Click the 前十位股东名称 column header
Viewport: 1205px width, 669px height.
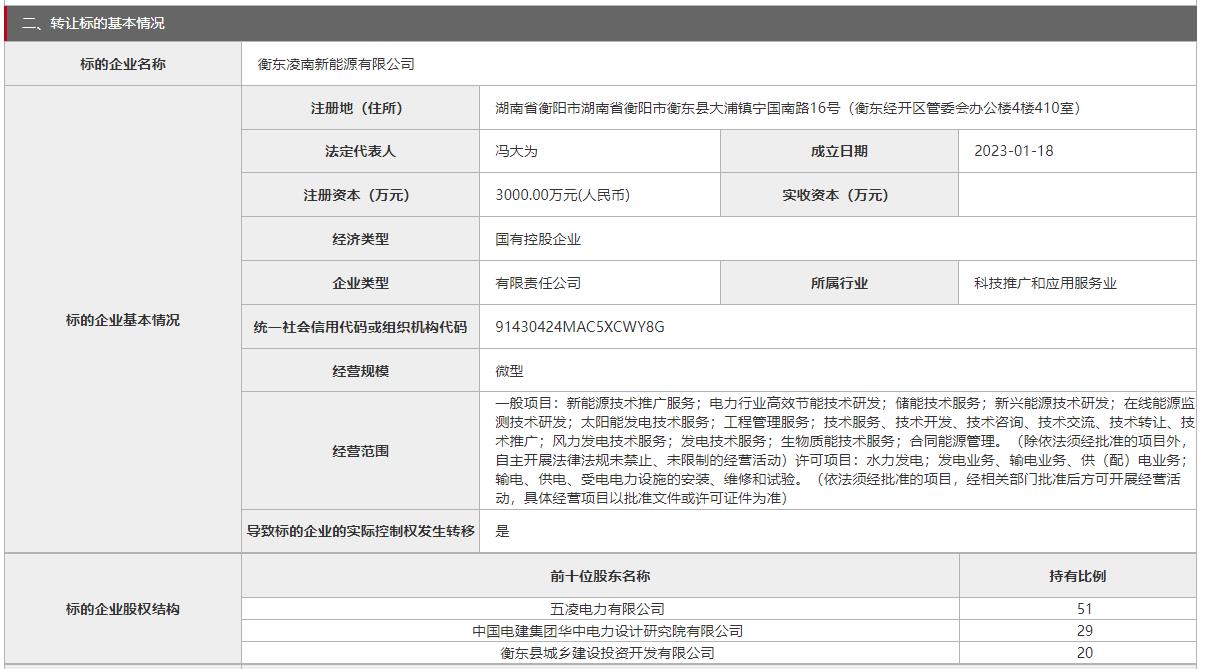tap(600, 576)
